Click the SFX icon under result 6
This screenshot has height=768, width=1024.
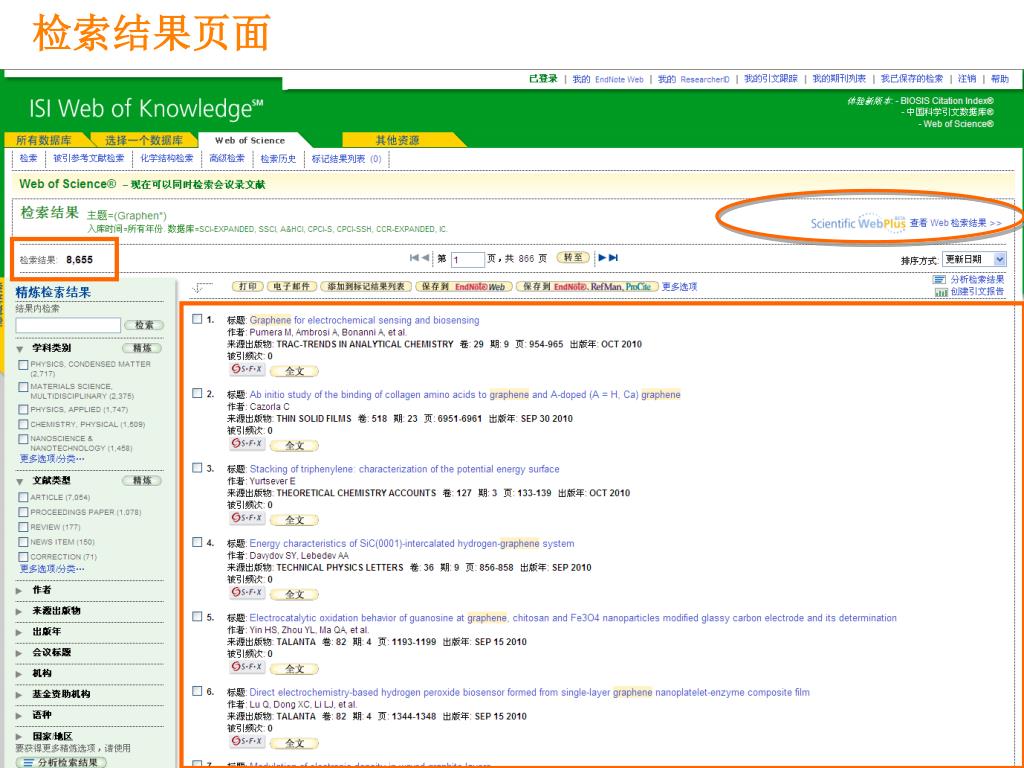click(x=247, y=741)
